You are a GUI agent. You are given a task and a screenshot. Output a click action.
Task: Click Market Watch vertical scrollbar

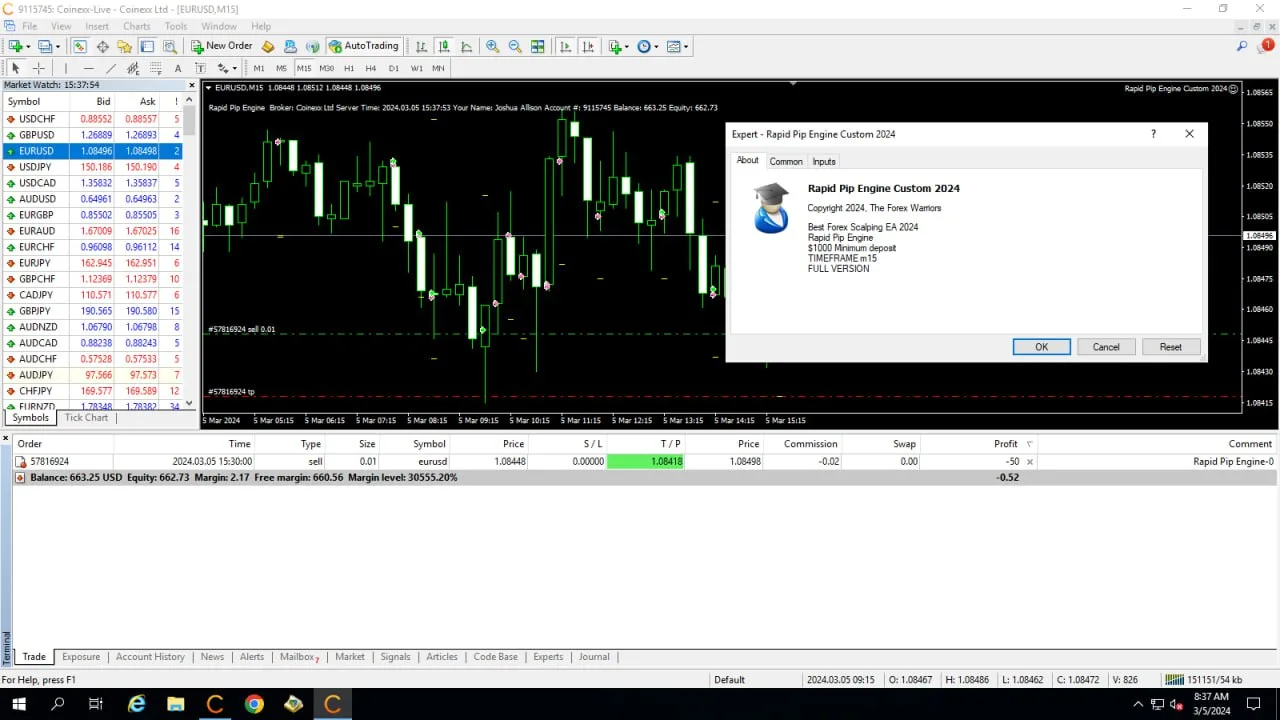pos(191,251)
